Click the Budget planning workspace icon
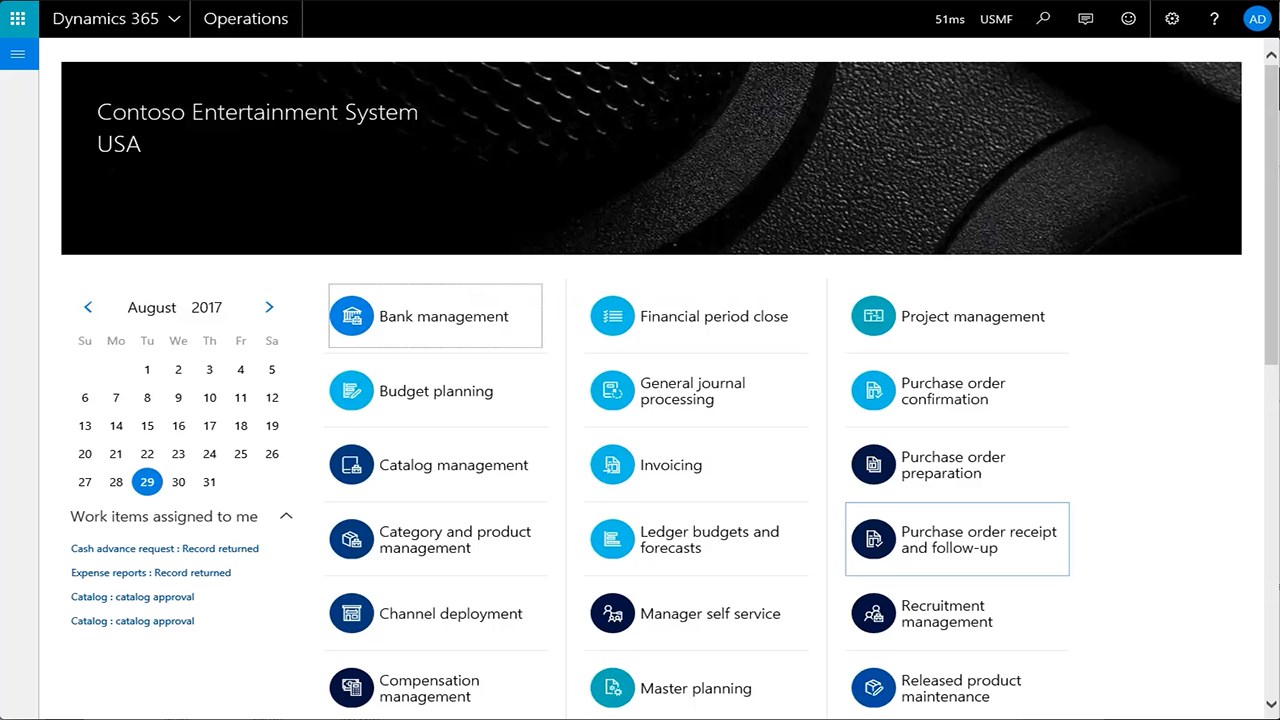The width and height of the screenshot is (1280, 720). [352, 391]
